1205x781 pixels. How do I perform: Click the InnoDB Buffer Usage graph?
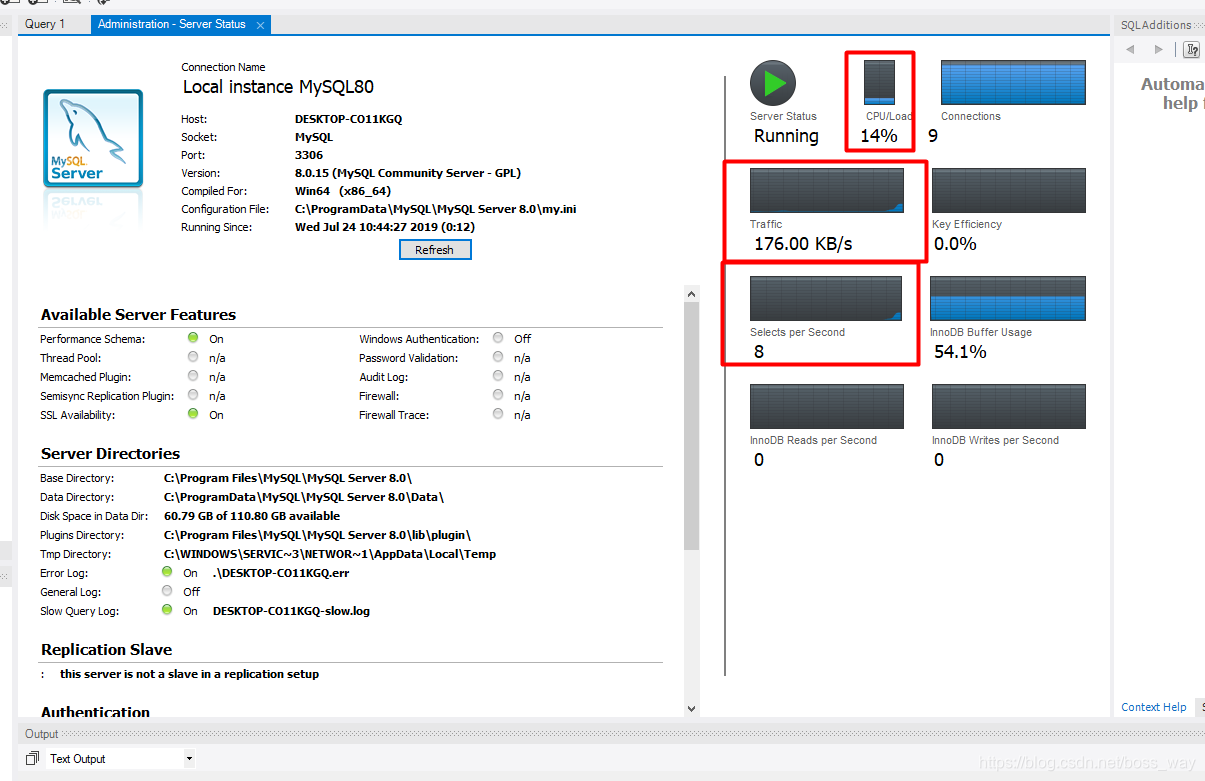[x=1008, y=298]
